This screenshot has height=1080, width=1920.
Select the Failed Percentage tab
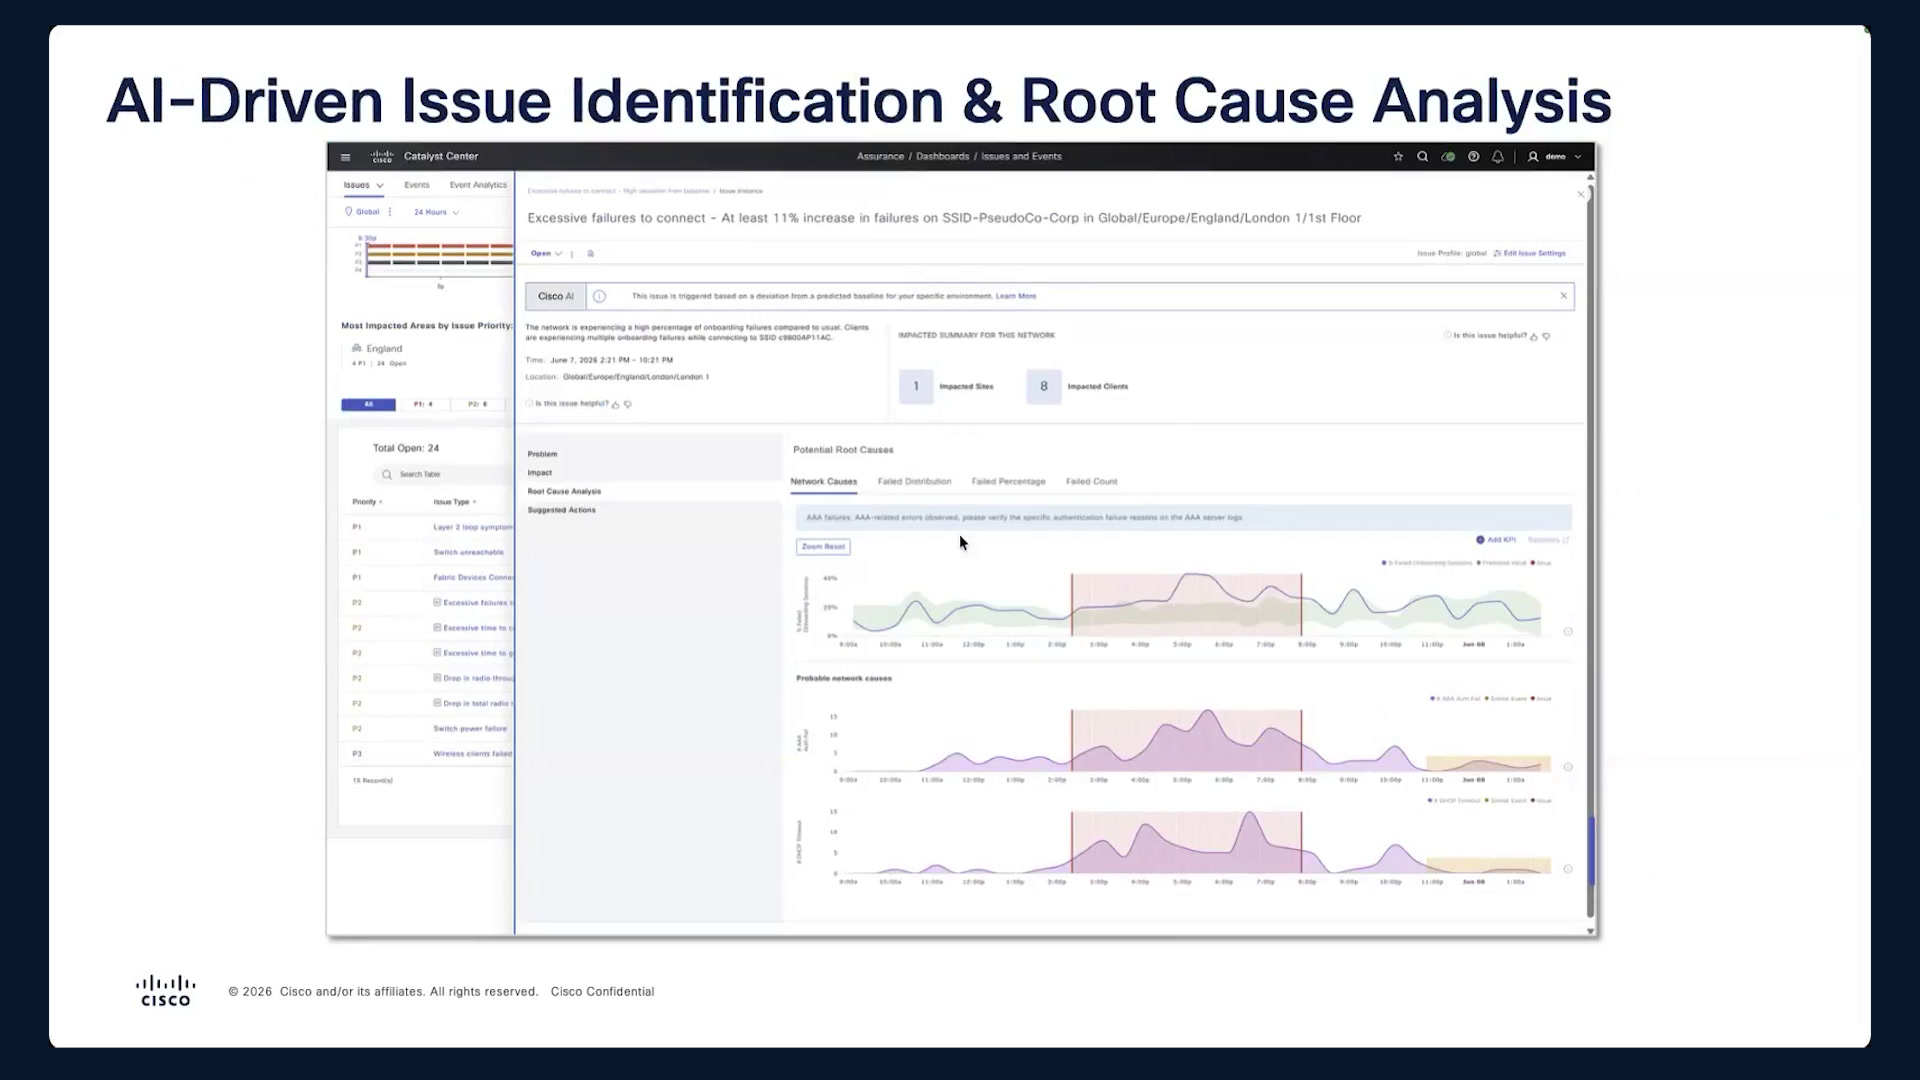(x=1008, y=482)
